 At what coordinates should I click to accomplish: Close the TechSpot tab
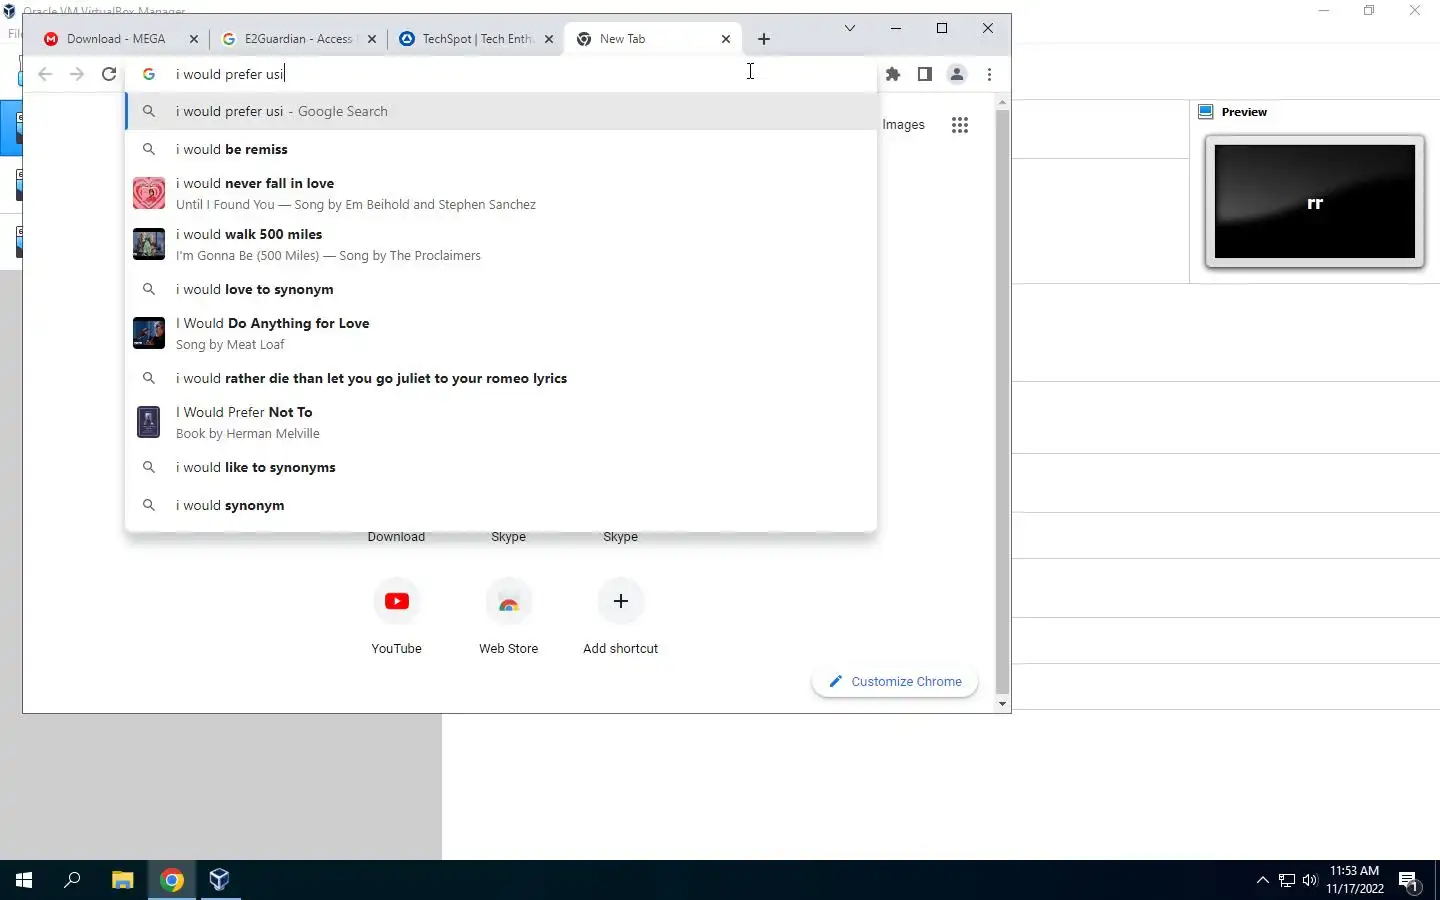point(548,39)
